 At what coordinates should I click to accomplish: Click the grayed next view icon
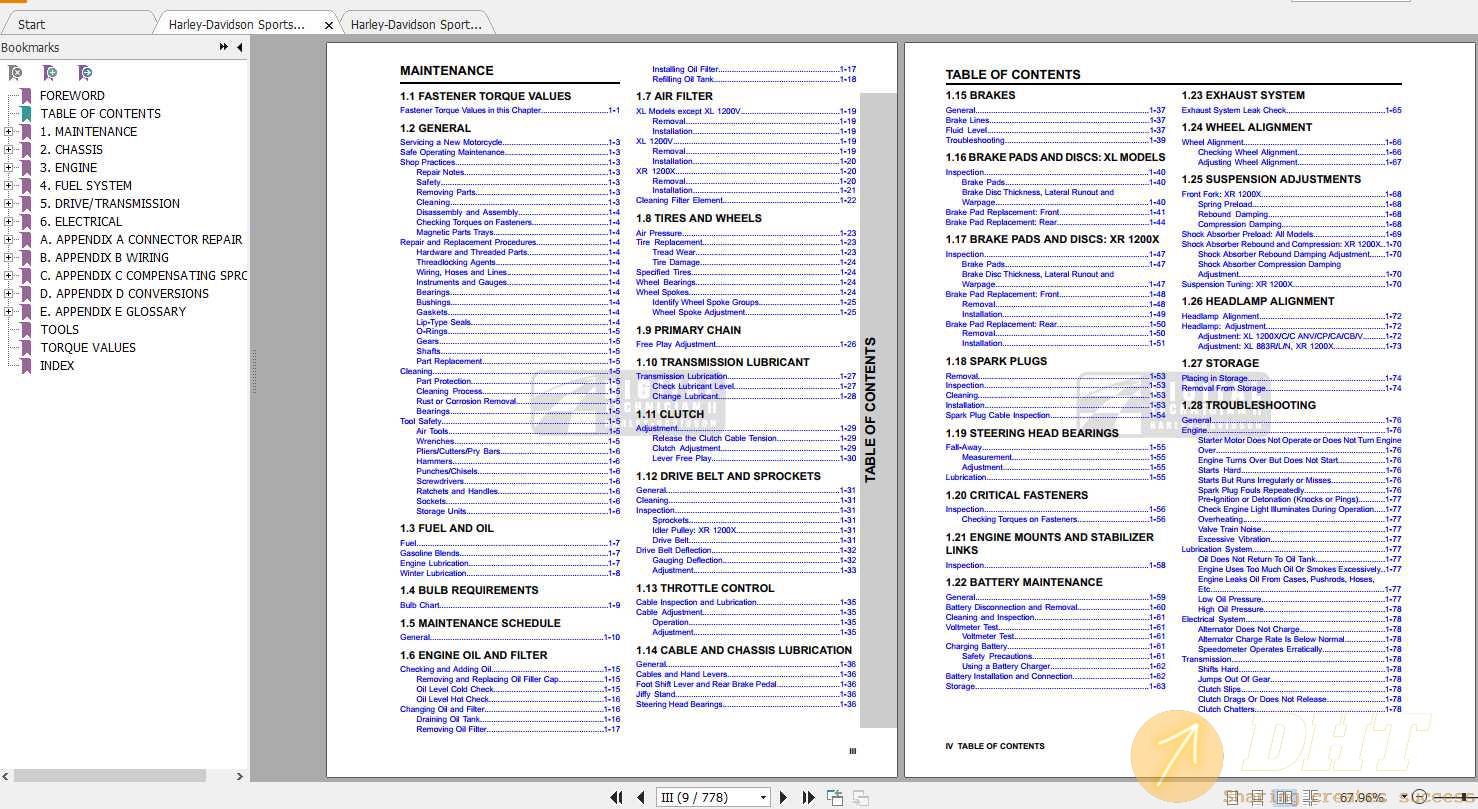[x=860, y=797]
